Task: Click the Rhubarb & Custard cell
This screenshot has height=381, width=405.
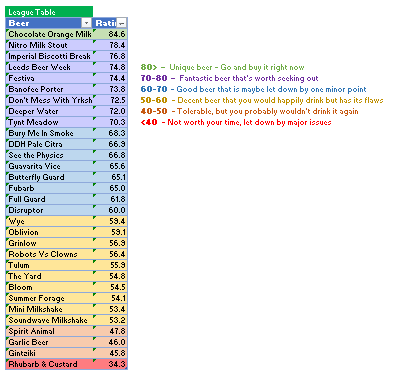Action: (x=50, y=364)
